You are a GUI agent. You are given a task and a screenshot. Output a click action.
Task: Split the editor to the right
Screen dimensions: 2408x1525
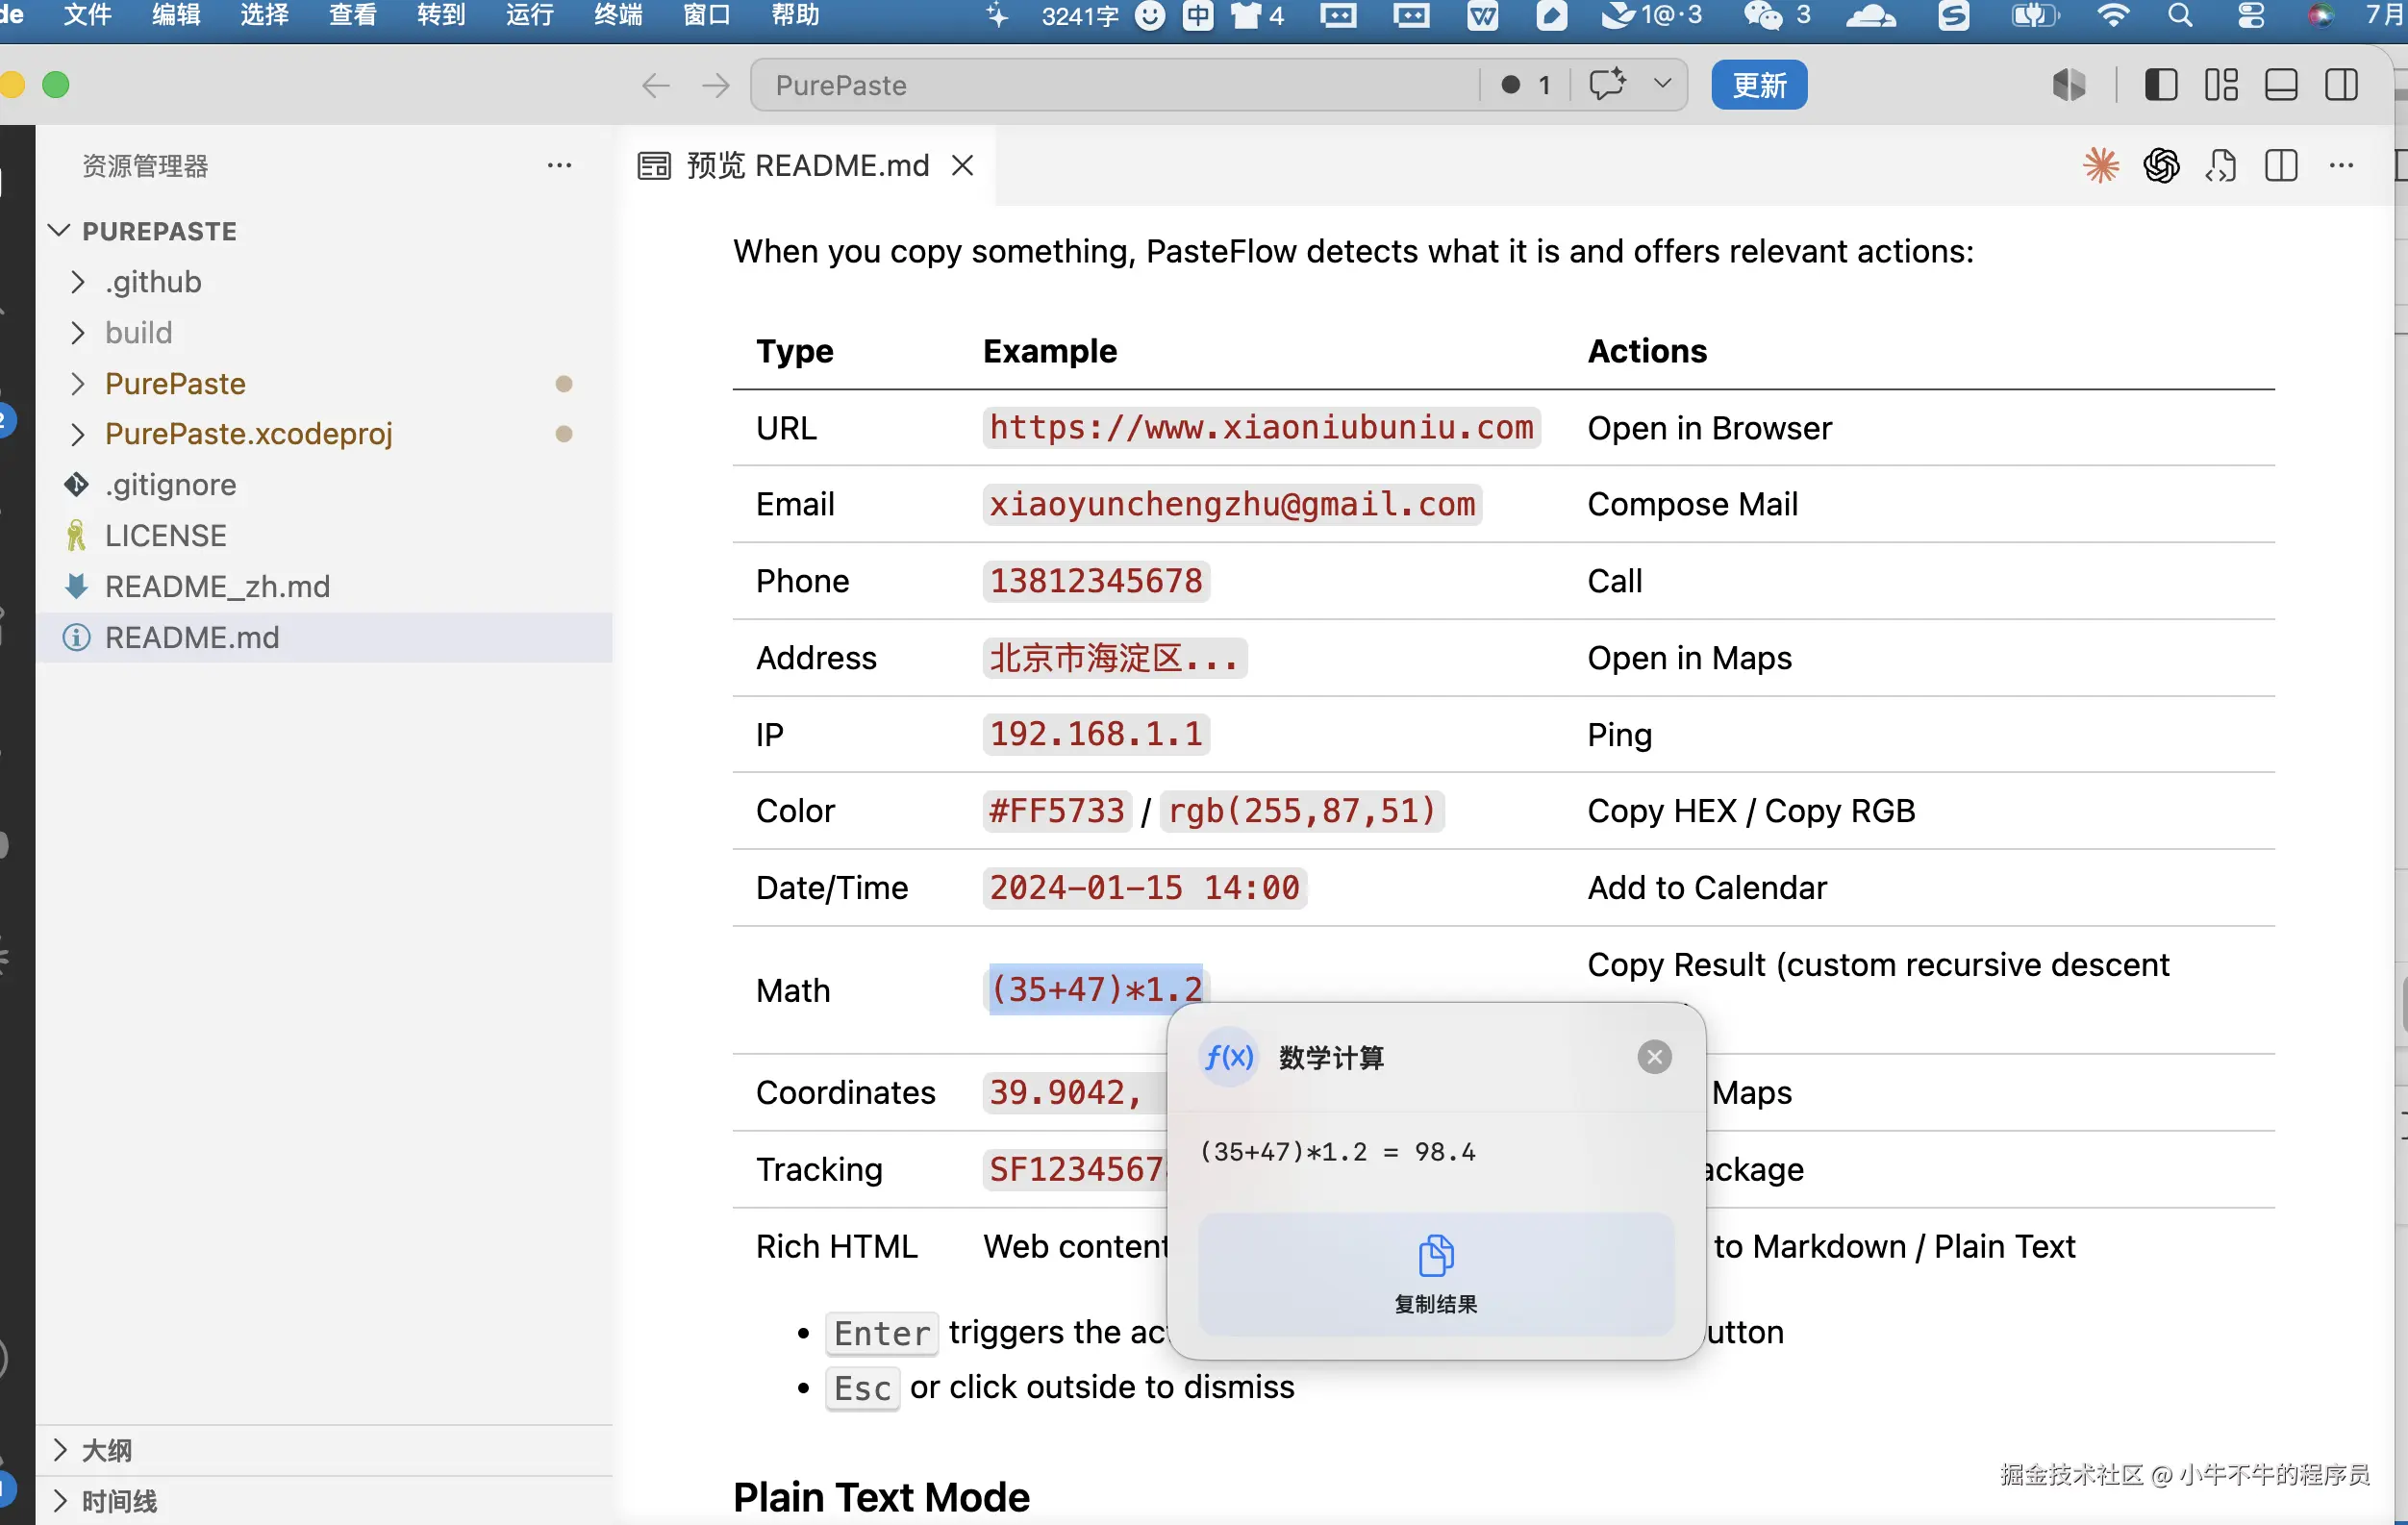coord(2281,165)
